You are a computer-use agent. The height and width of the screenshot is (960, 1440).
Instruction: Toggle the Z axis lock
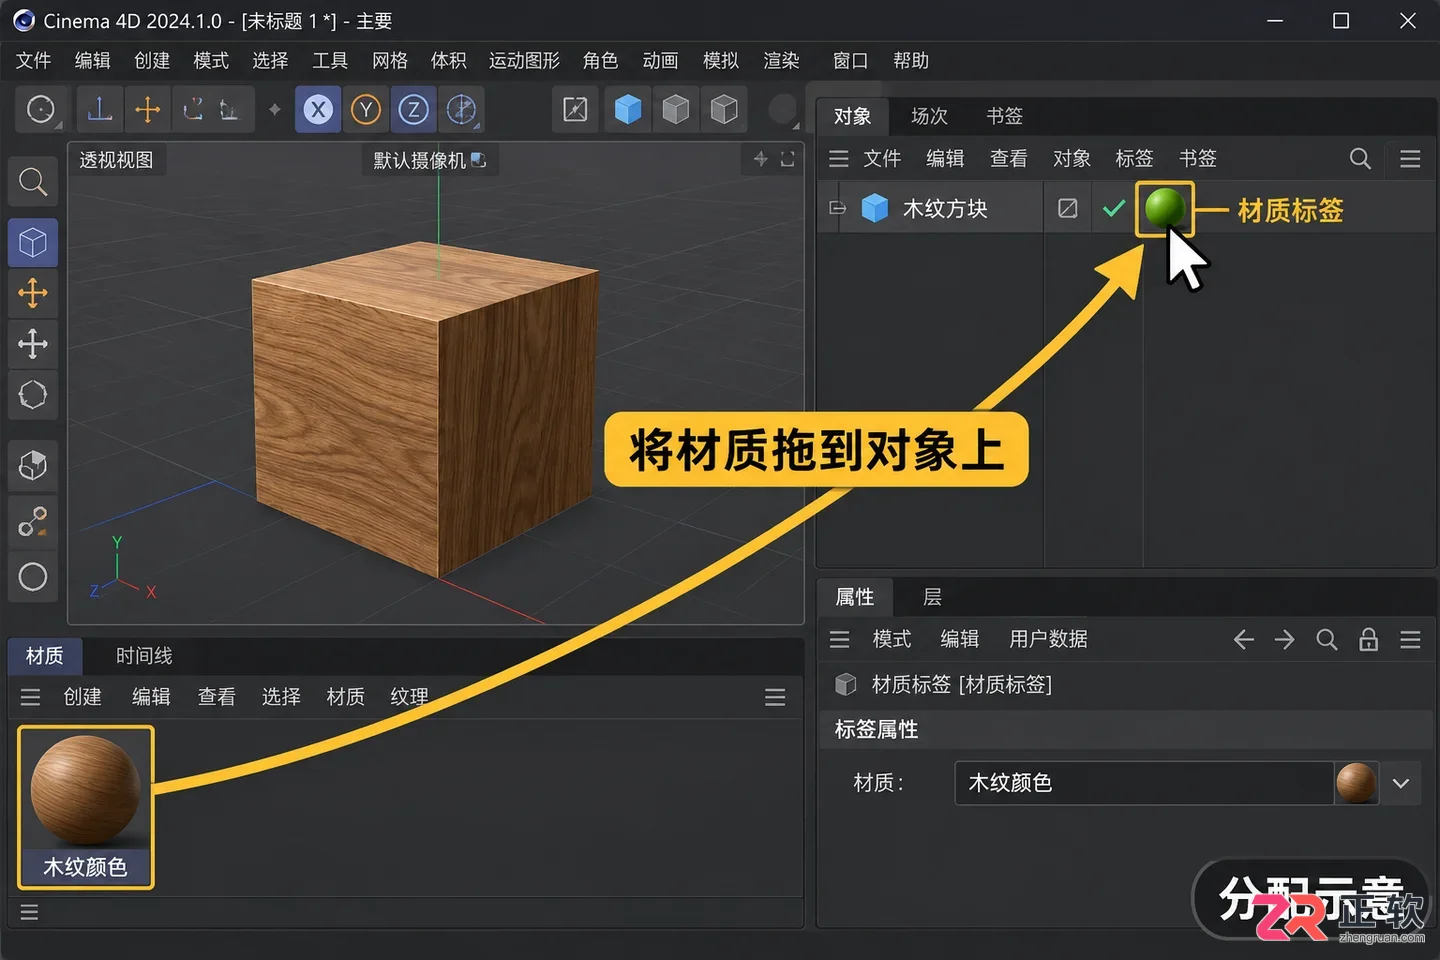pos(414,109)
